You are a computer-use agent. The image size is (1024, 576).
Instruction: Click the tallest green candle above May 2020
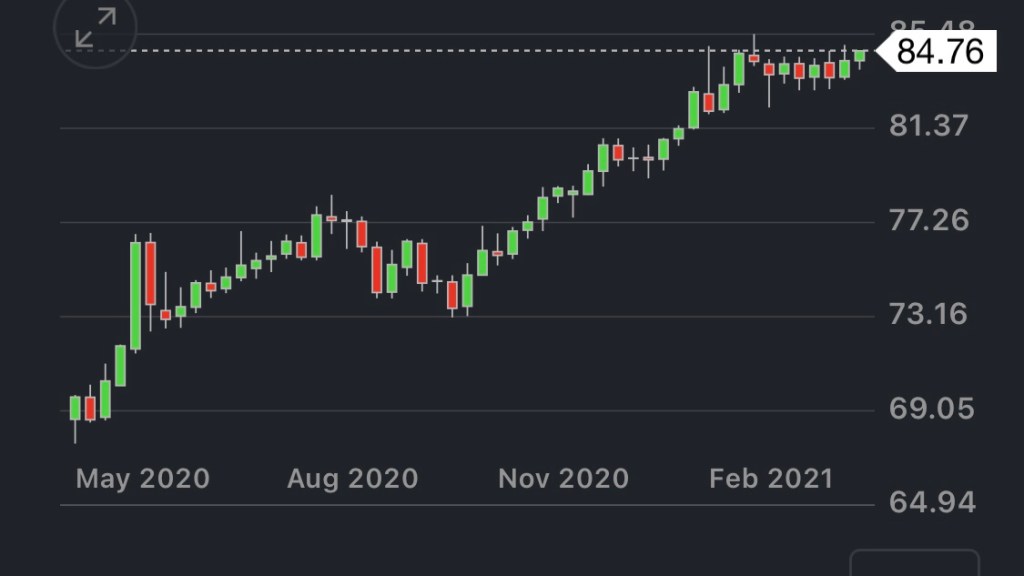point(135,295)
